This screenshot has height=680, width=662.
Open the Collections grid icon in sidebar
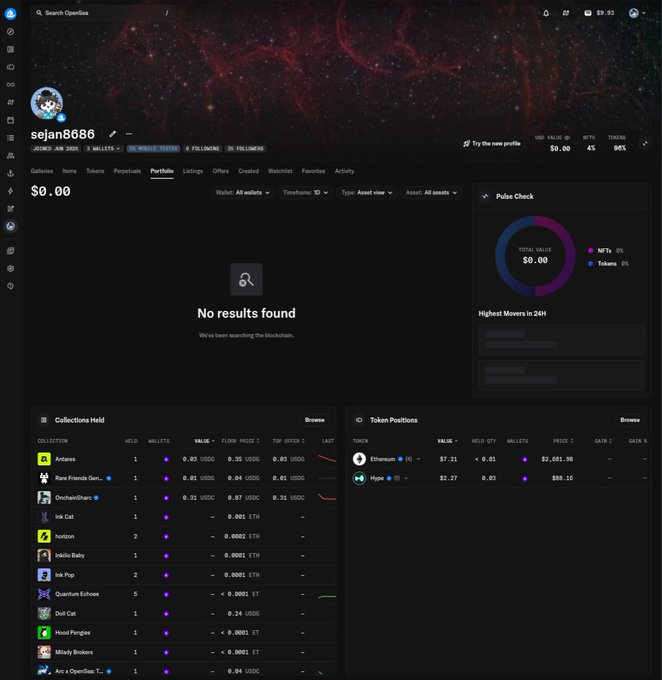[10, 49]
